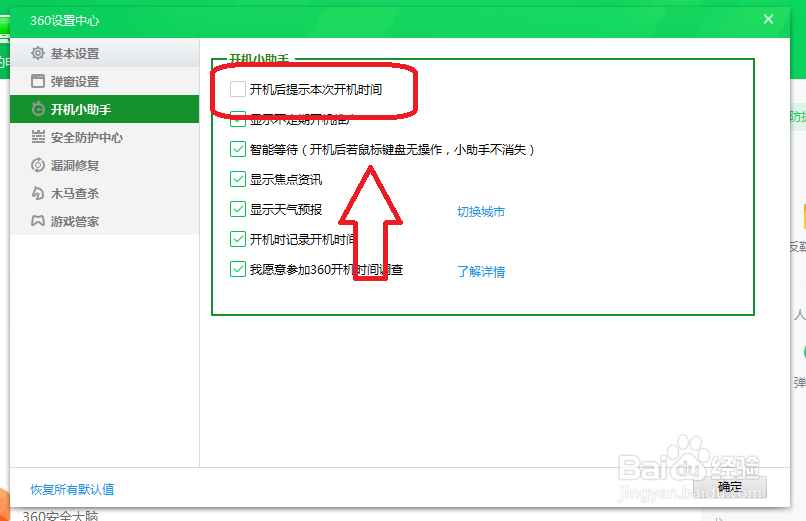Select the 开机小助手 section
The image size is (806, 521).
(104, 109)
